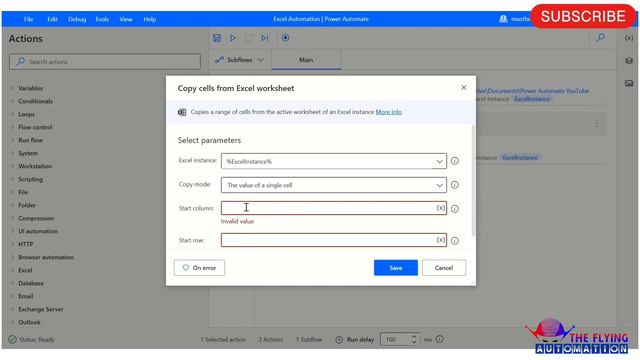Screen dimensions: 640x360
Task: Click info icon next to Excel instance
Action: click(455, 161)
